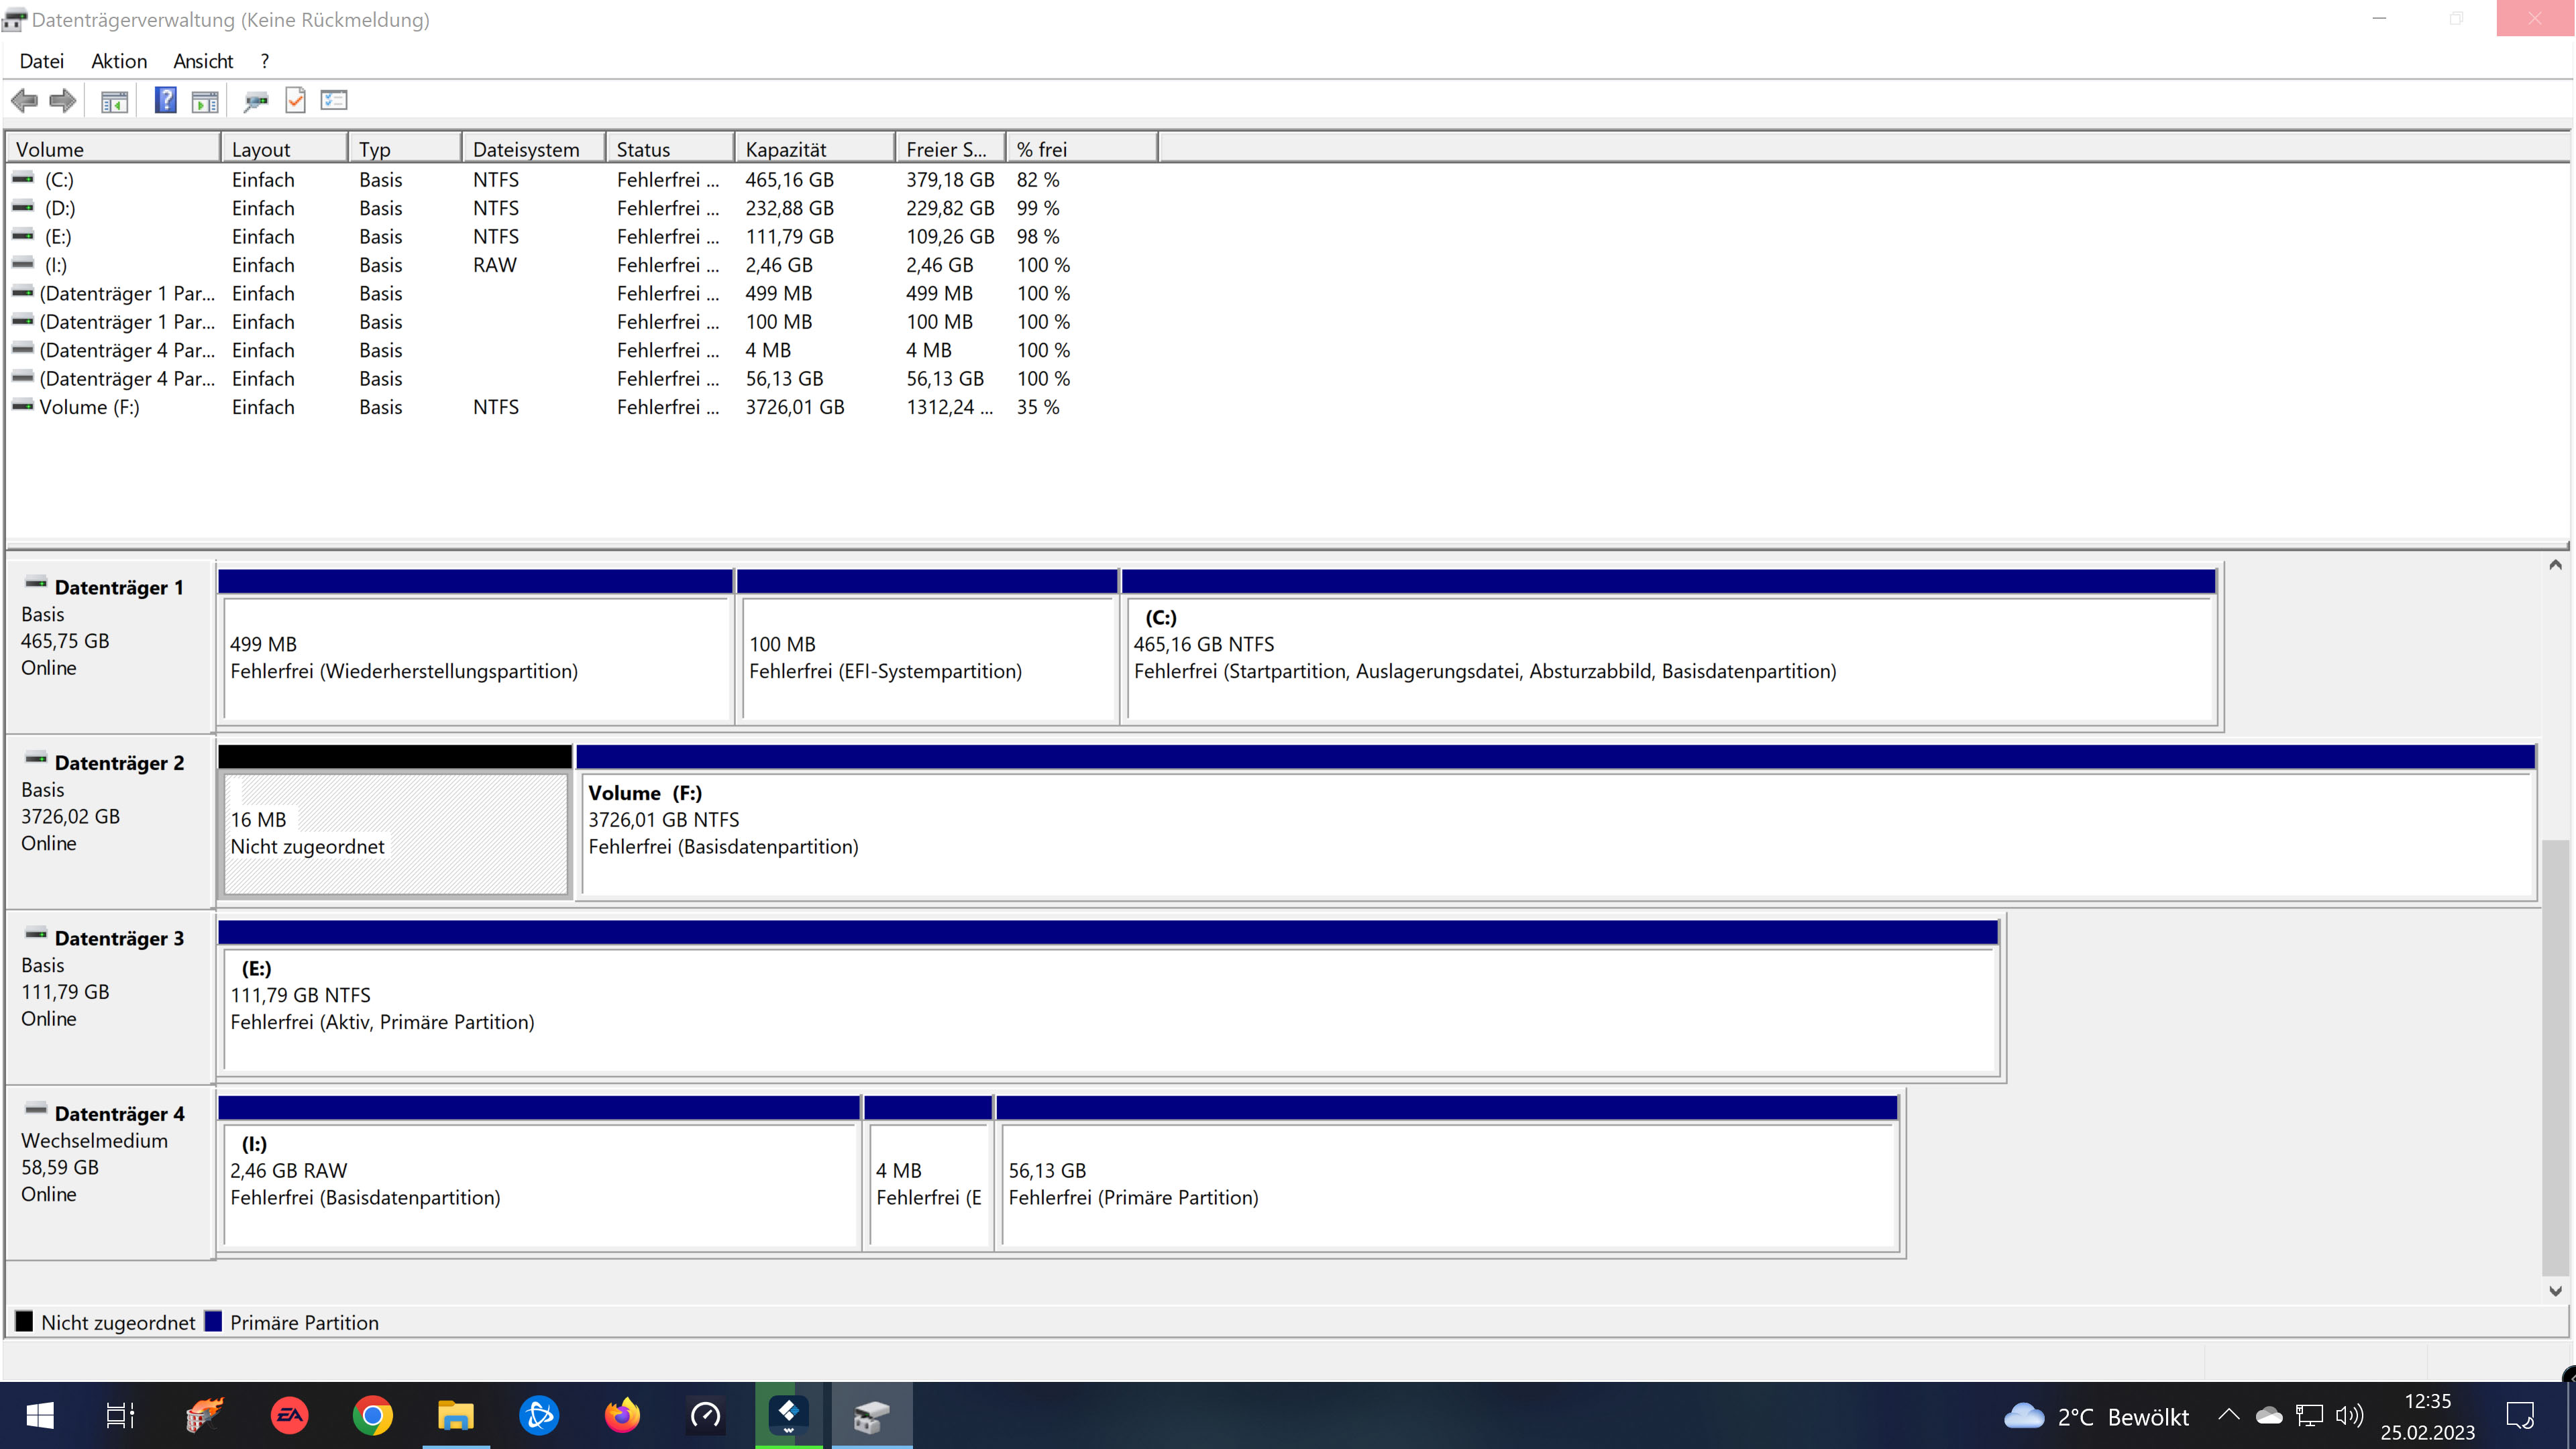The width and height of the screenshot is (2576, 1449).
Task: Click the Back arrow toolbar icon
Action: [x=24, y=100]
